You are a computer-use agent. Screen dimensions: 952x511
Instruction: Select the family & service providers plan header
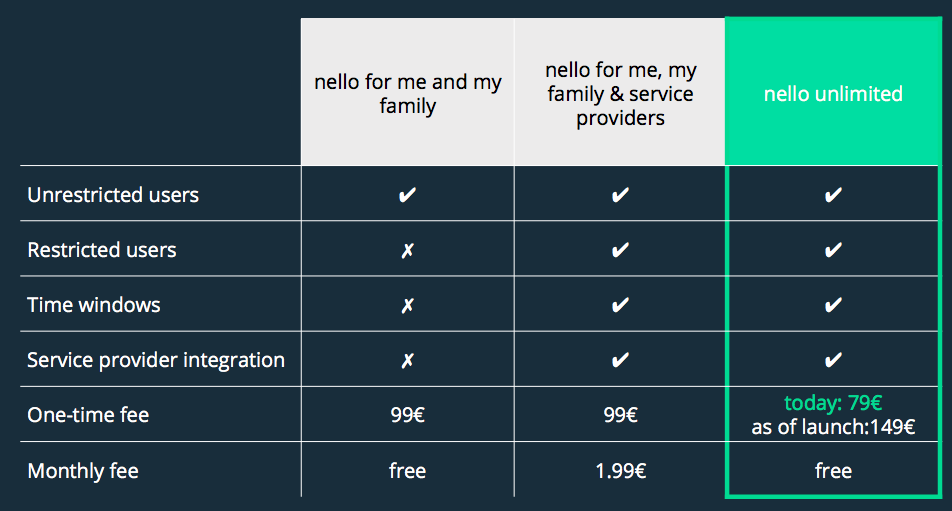click(x=620, y=94)
